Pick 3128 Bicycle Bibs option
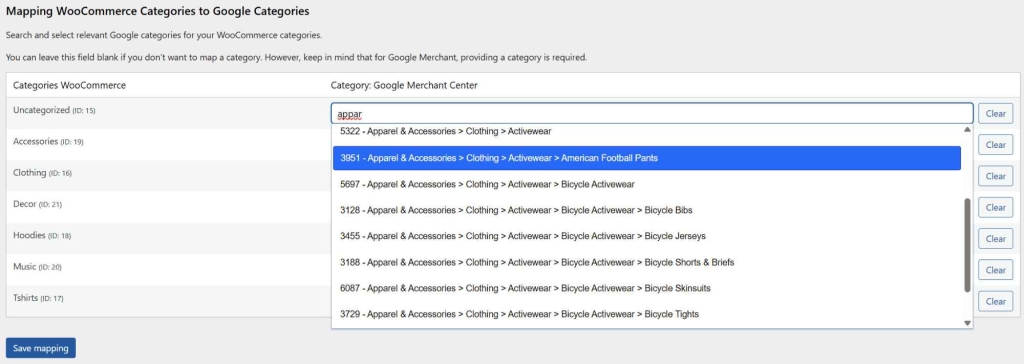This screenshot has width=1024, height=364. point(647,210)
